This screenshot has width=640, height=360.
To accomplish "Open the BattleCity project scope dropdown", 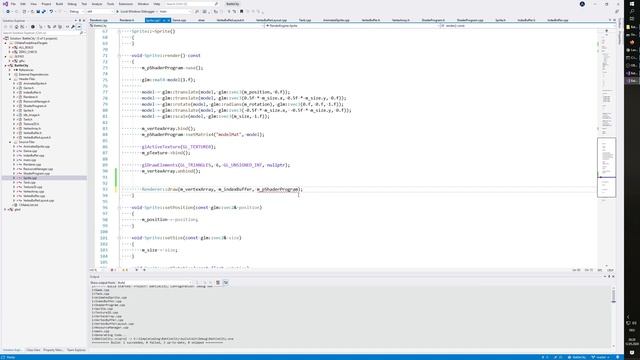I will [176, 26].
